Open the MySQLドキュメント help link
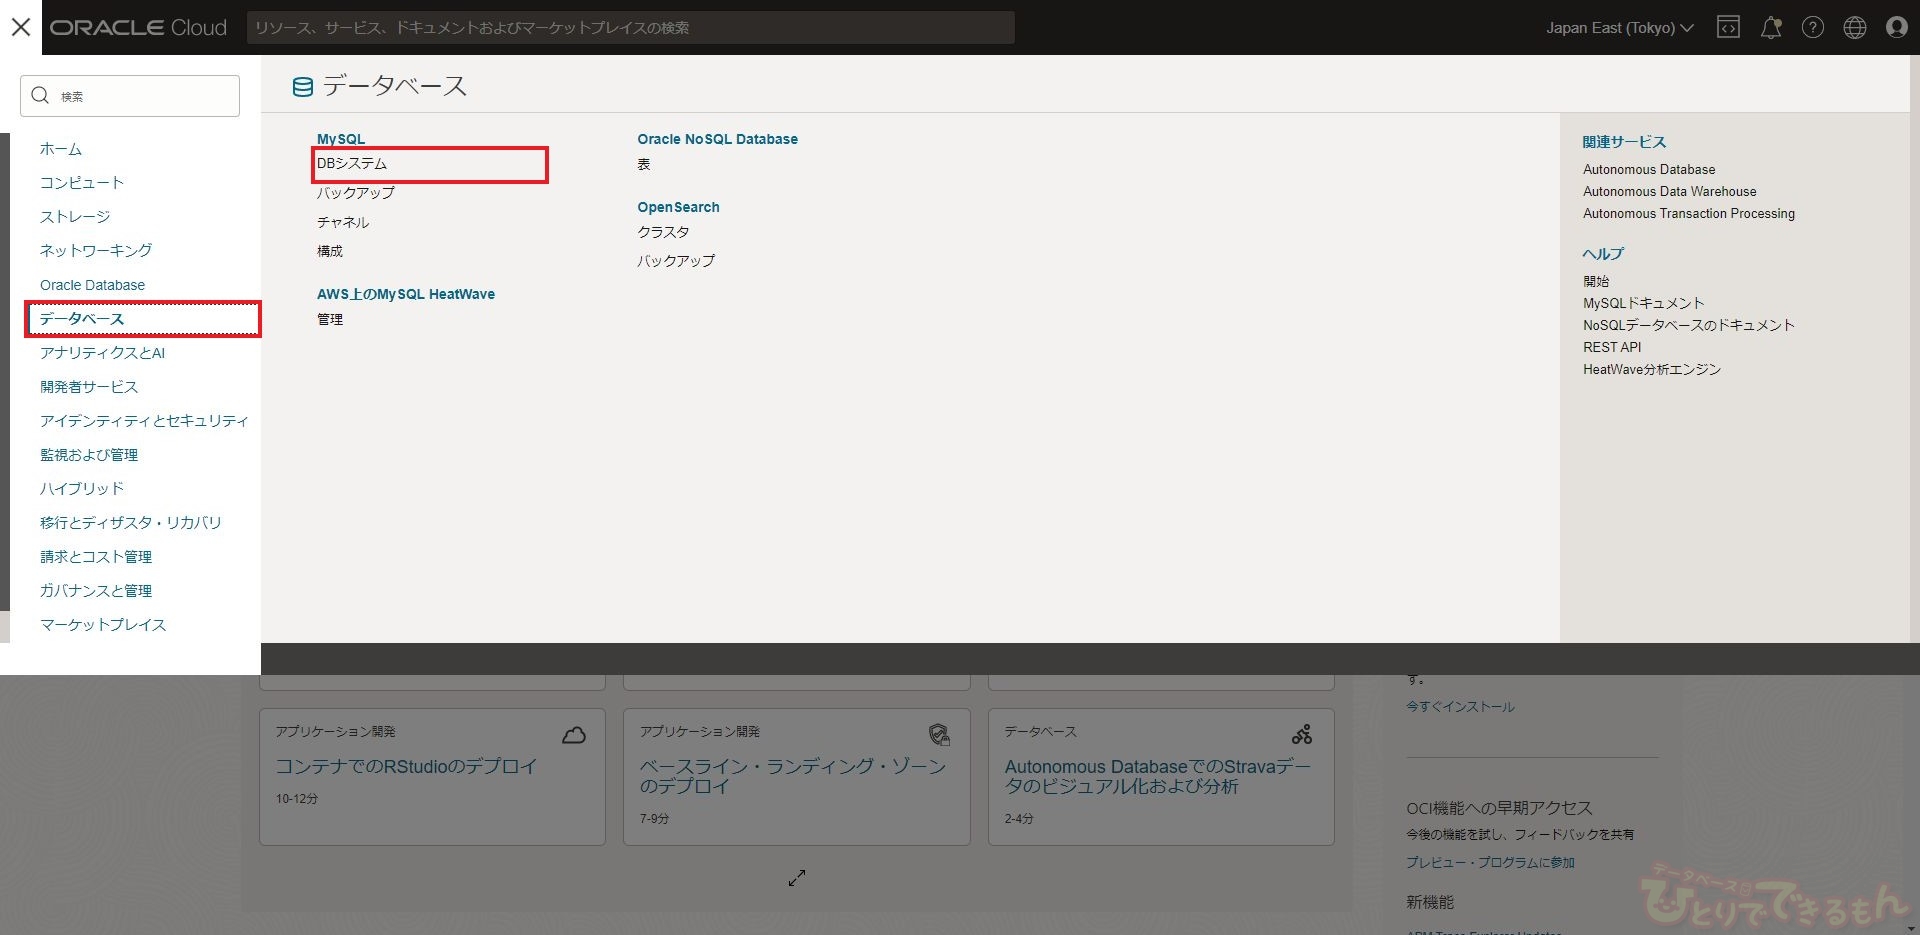The height and width of the screenshot is (935, 1920). [1643, 303]
